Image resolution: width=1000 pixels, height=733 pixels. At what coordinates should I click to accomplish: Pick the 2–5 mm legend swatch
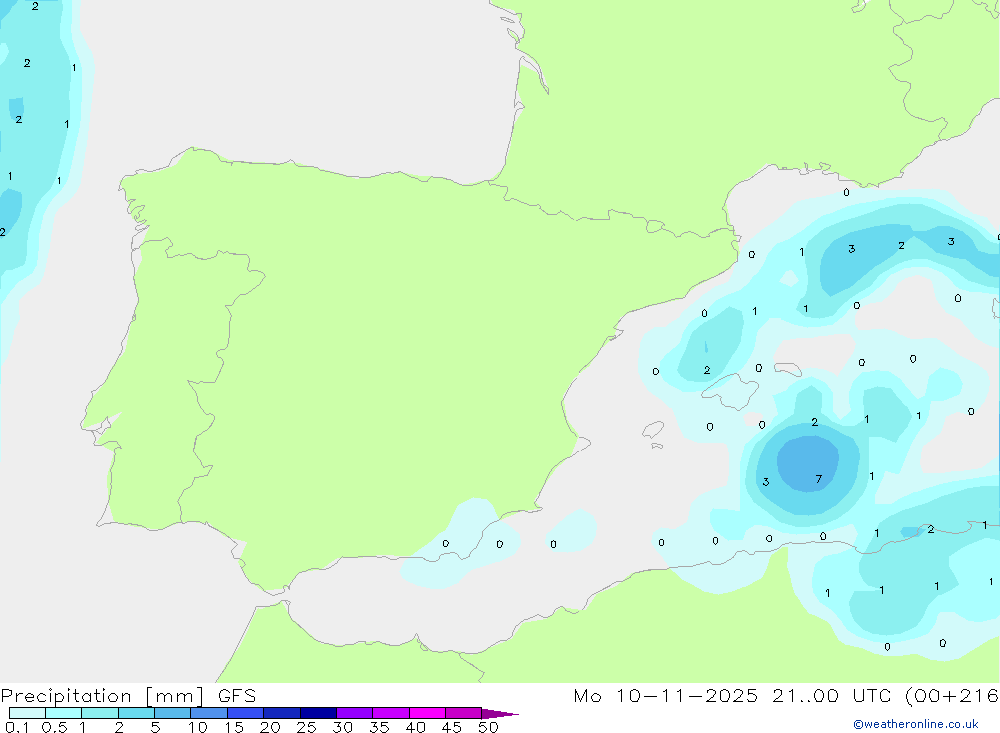coord(136,713)
